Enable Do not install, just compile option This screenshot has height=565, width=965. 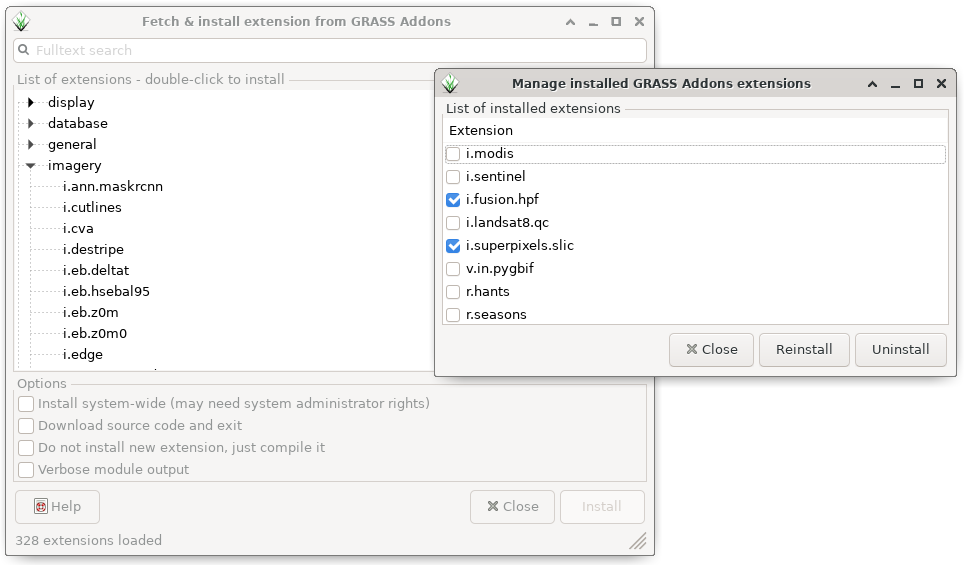pos(26,448)
